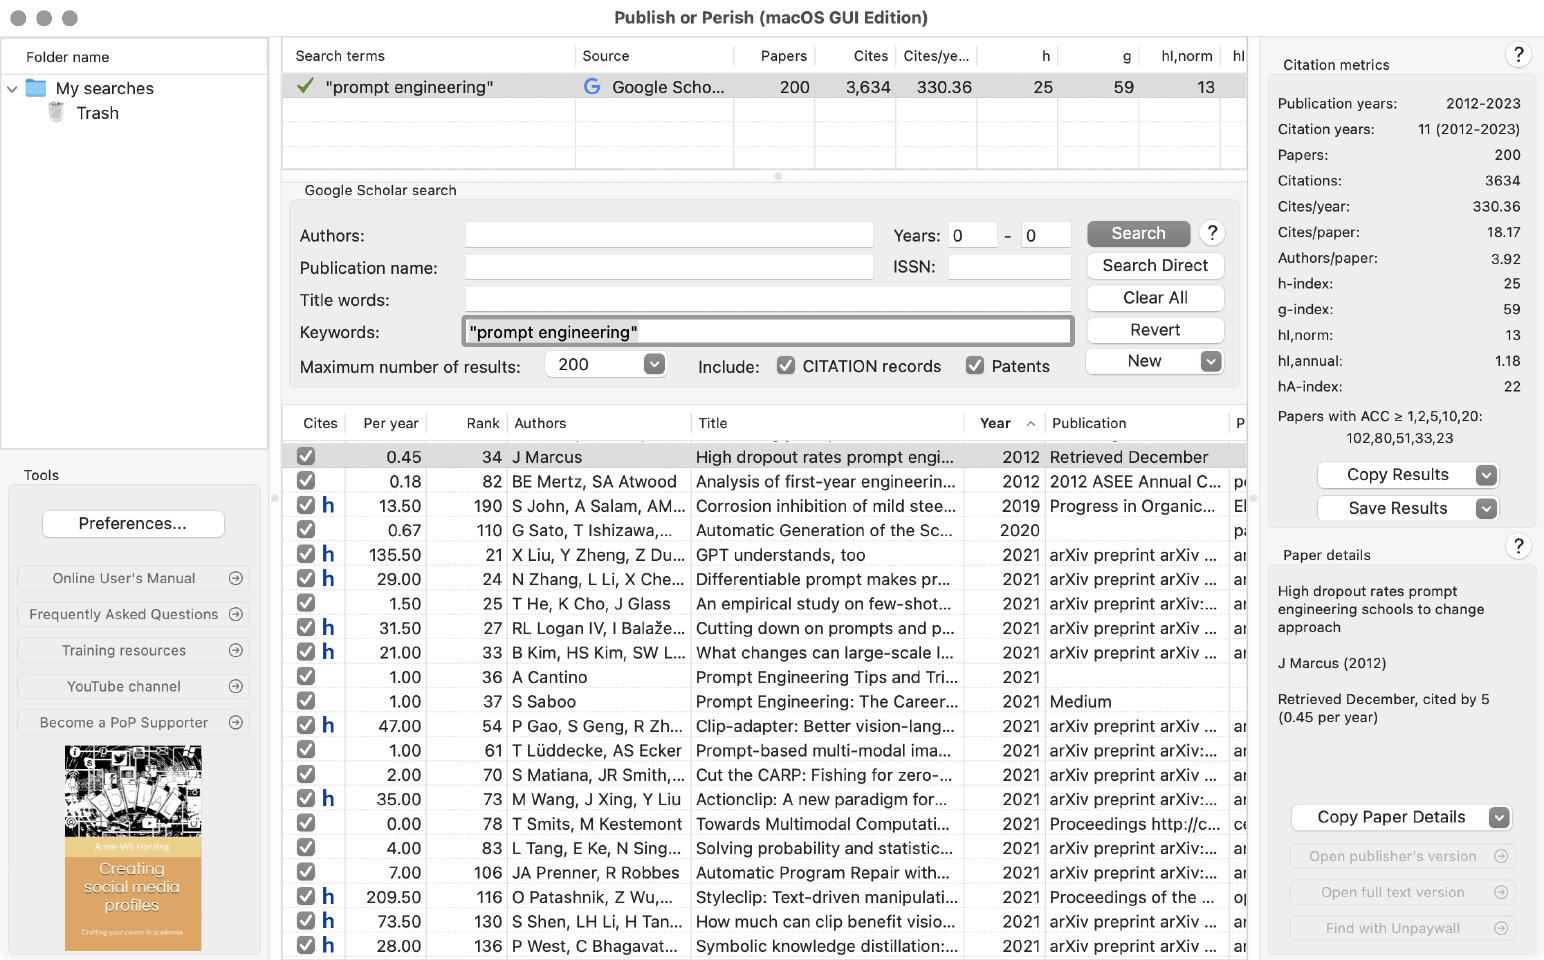The height and width of the screenshot is (960, 1544).
Task: Open Citation metrics help question mark
Action: (x=1518, y=55)
